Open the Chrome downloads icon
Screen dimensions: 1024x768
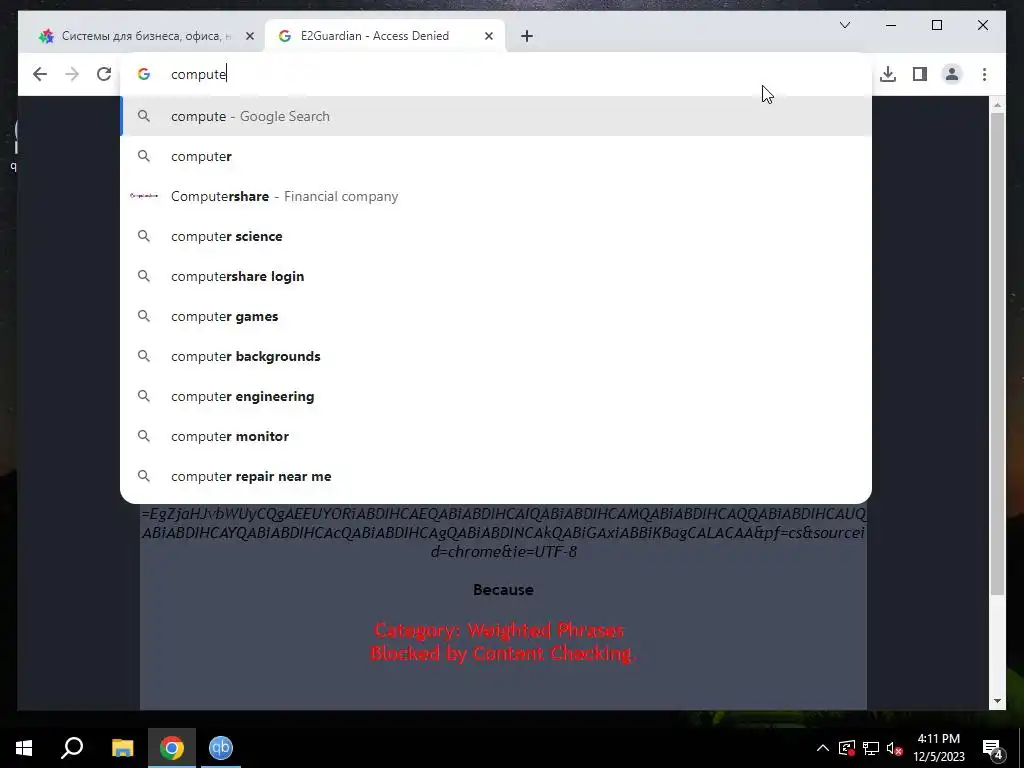pos(888,74)
